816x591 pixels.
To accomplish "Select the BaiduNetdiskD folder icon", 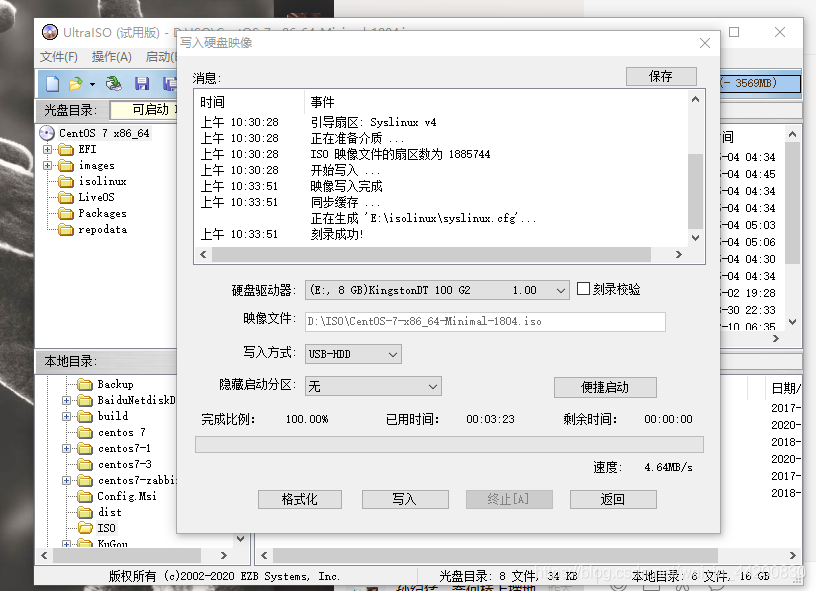I will click(85, 401).
